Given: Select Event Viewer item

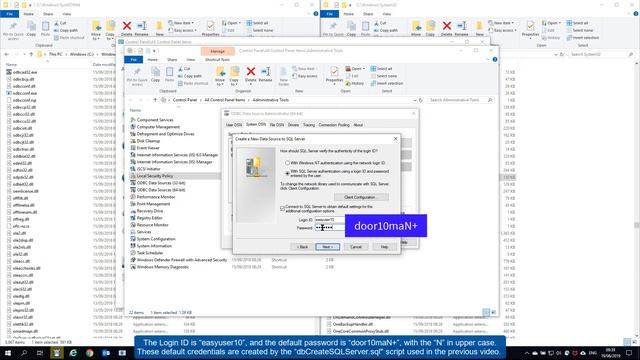Looking at the screenshot, I should click(x=148, y=148).
